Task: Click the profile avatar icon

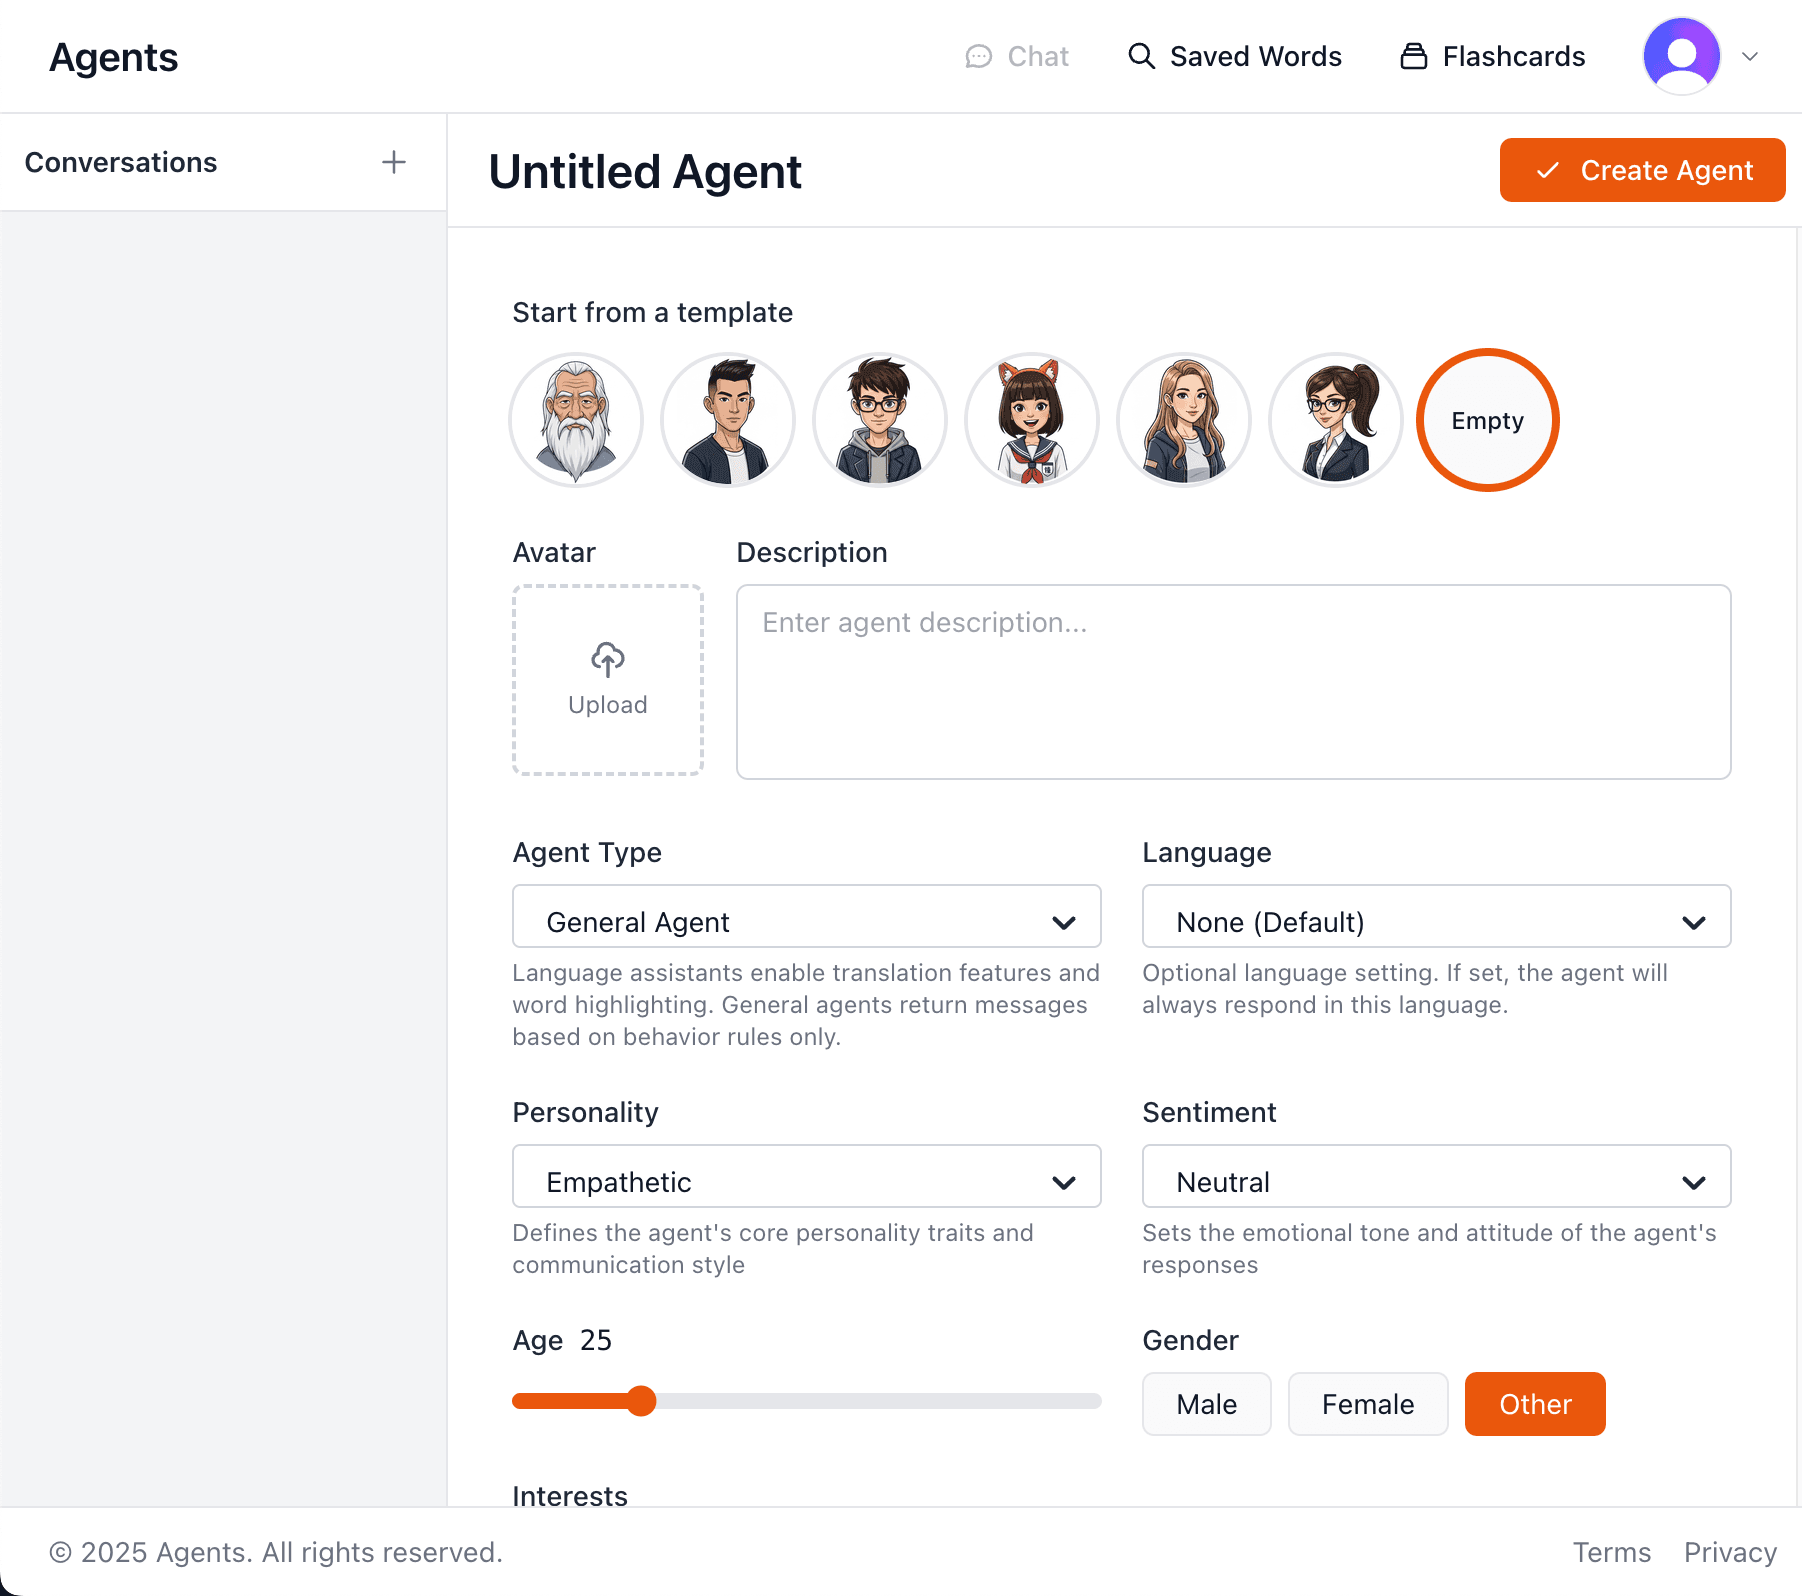Action: point(1681,56)
